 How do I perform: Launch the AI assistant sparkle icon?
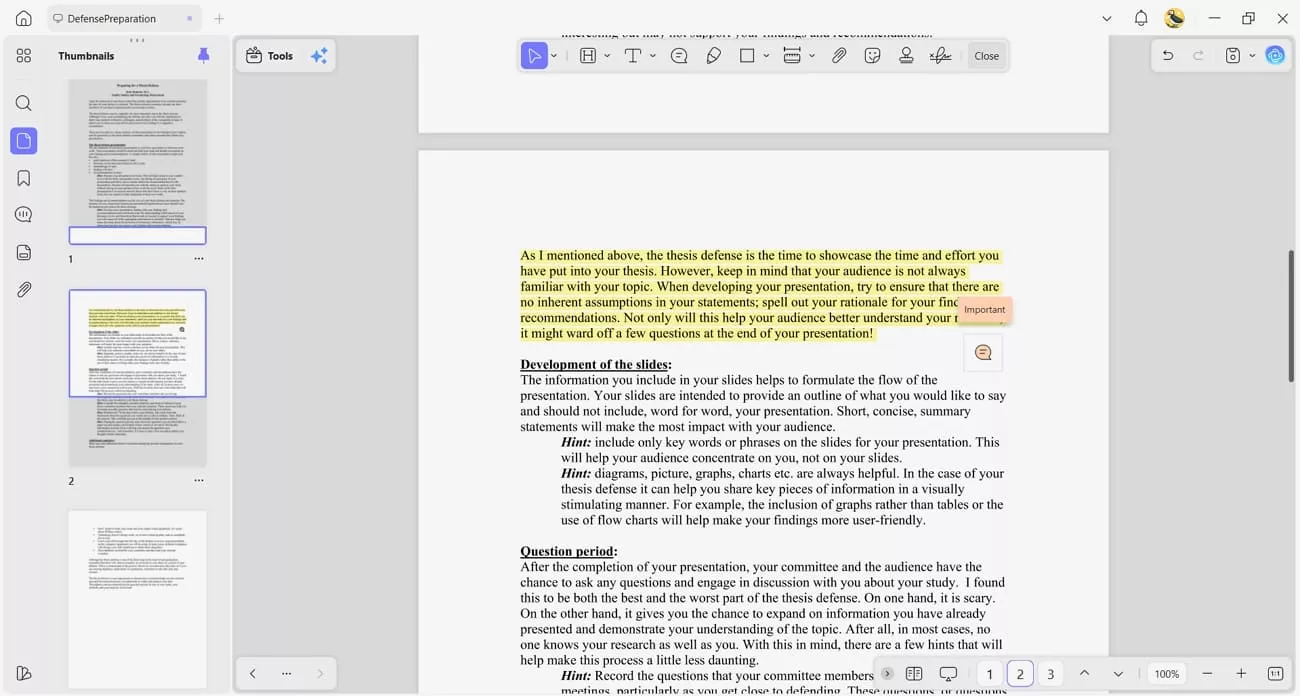(x=319, y=55)
